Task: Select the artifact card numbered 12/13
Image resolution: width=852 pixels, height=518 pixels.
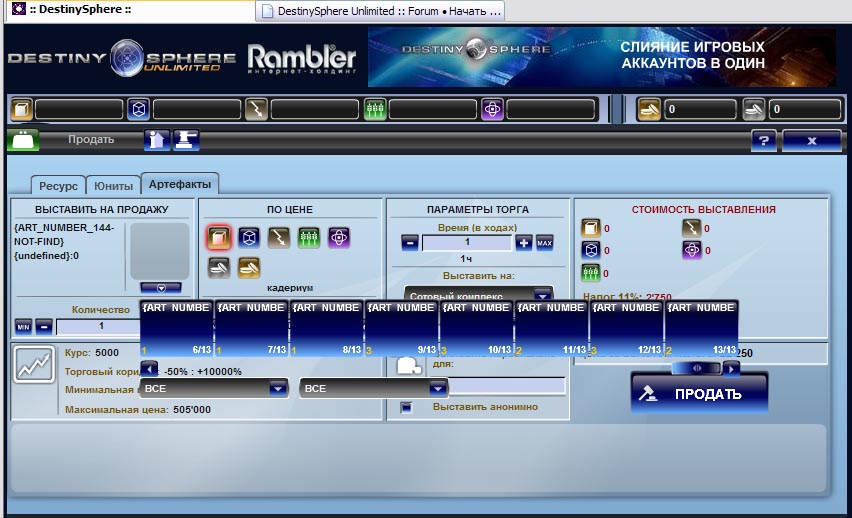Action: pos(627,328)
